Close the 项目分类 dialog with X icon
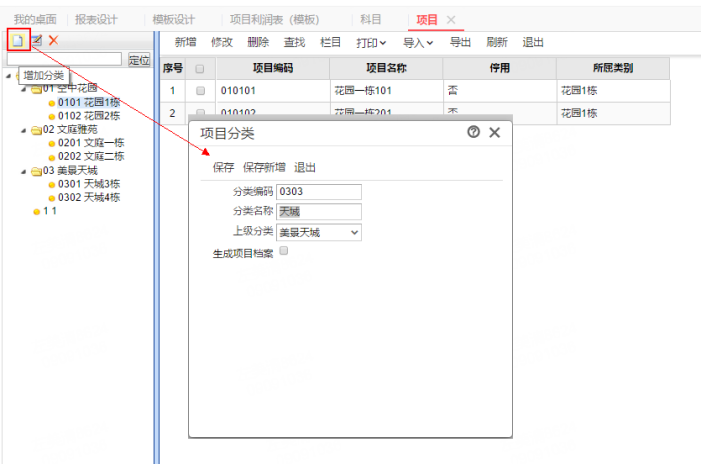 [494, 132]
